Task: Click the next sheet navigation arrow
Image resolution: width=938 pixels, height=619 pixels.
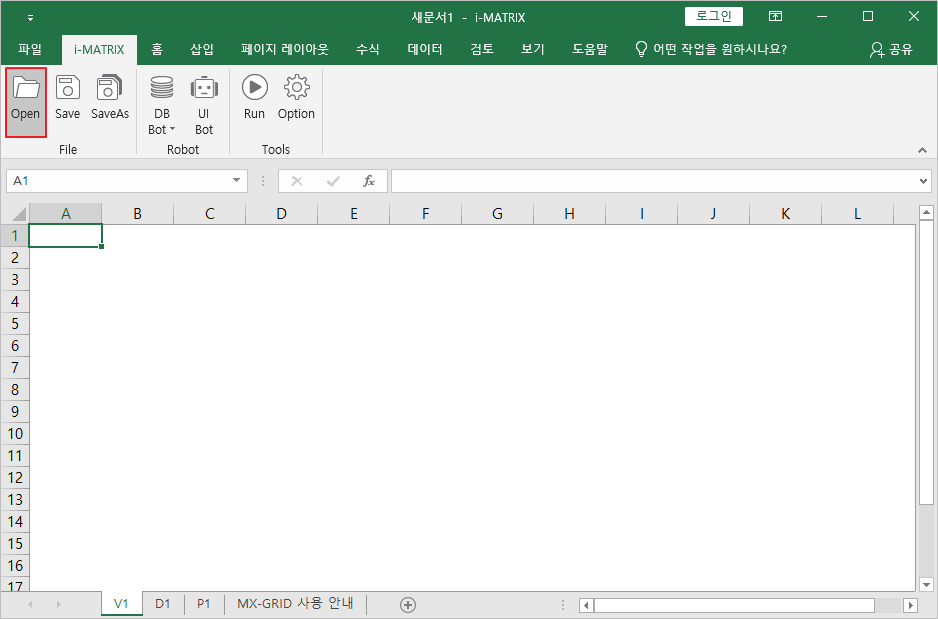Action: 59,605
